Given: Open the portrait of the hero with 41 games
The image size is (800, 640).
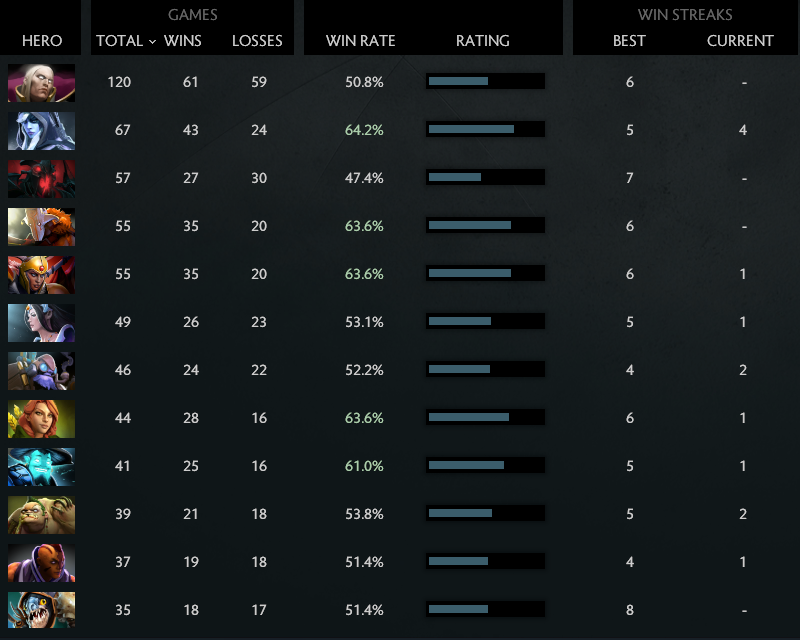Looking at the screenshot, I should (x=36, y=465).
